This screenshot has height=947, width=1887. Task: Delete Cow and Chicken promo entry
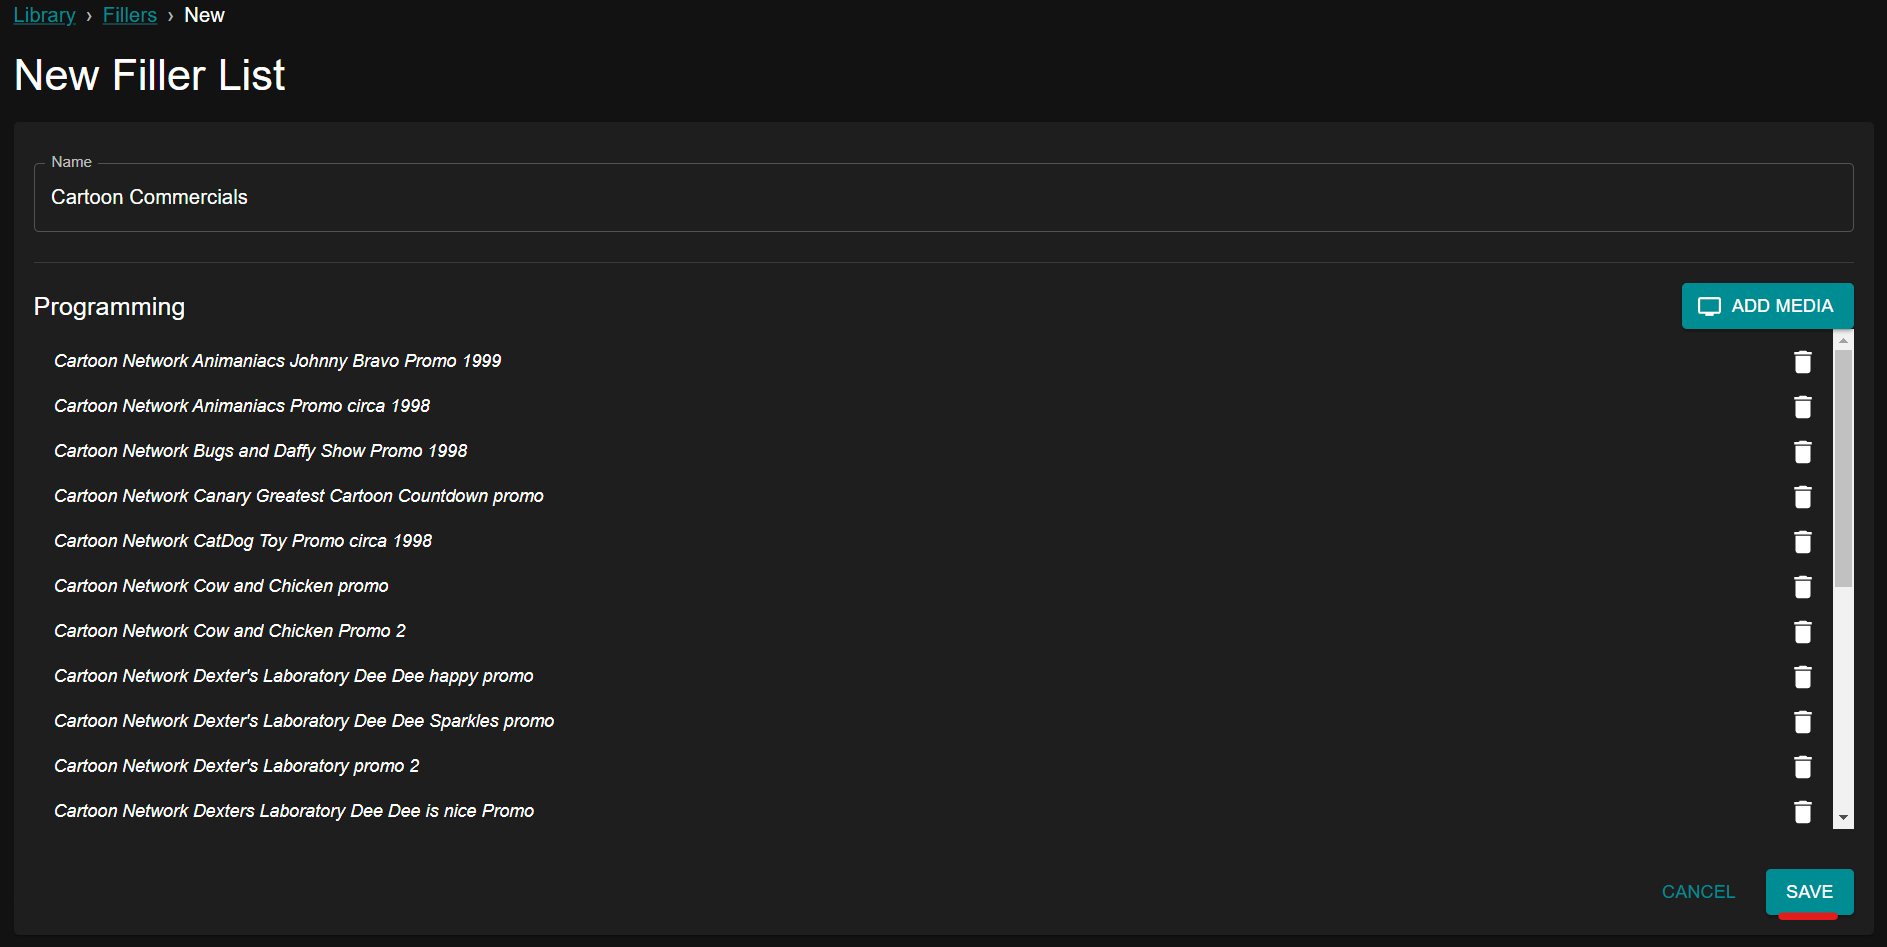[1802, 587]
